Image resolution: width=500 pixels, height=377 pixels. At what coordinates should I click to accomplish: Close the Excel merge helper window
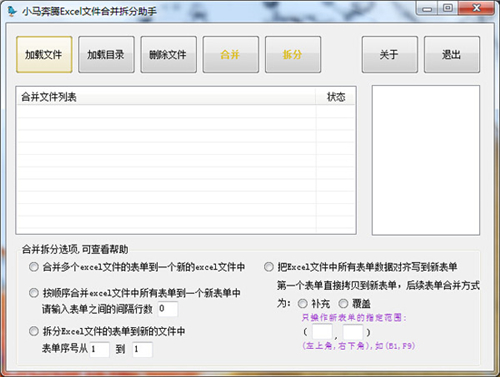pyautogui.click(x=476, y=9)
